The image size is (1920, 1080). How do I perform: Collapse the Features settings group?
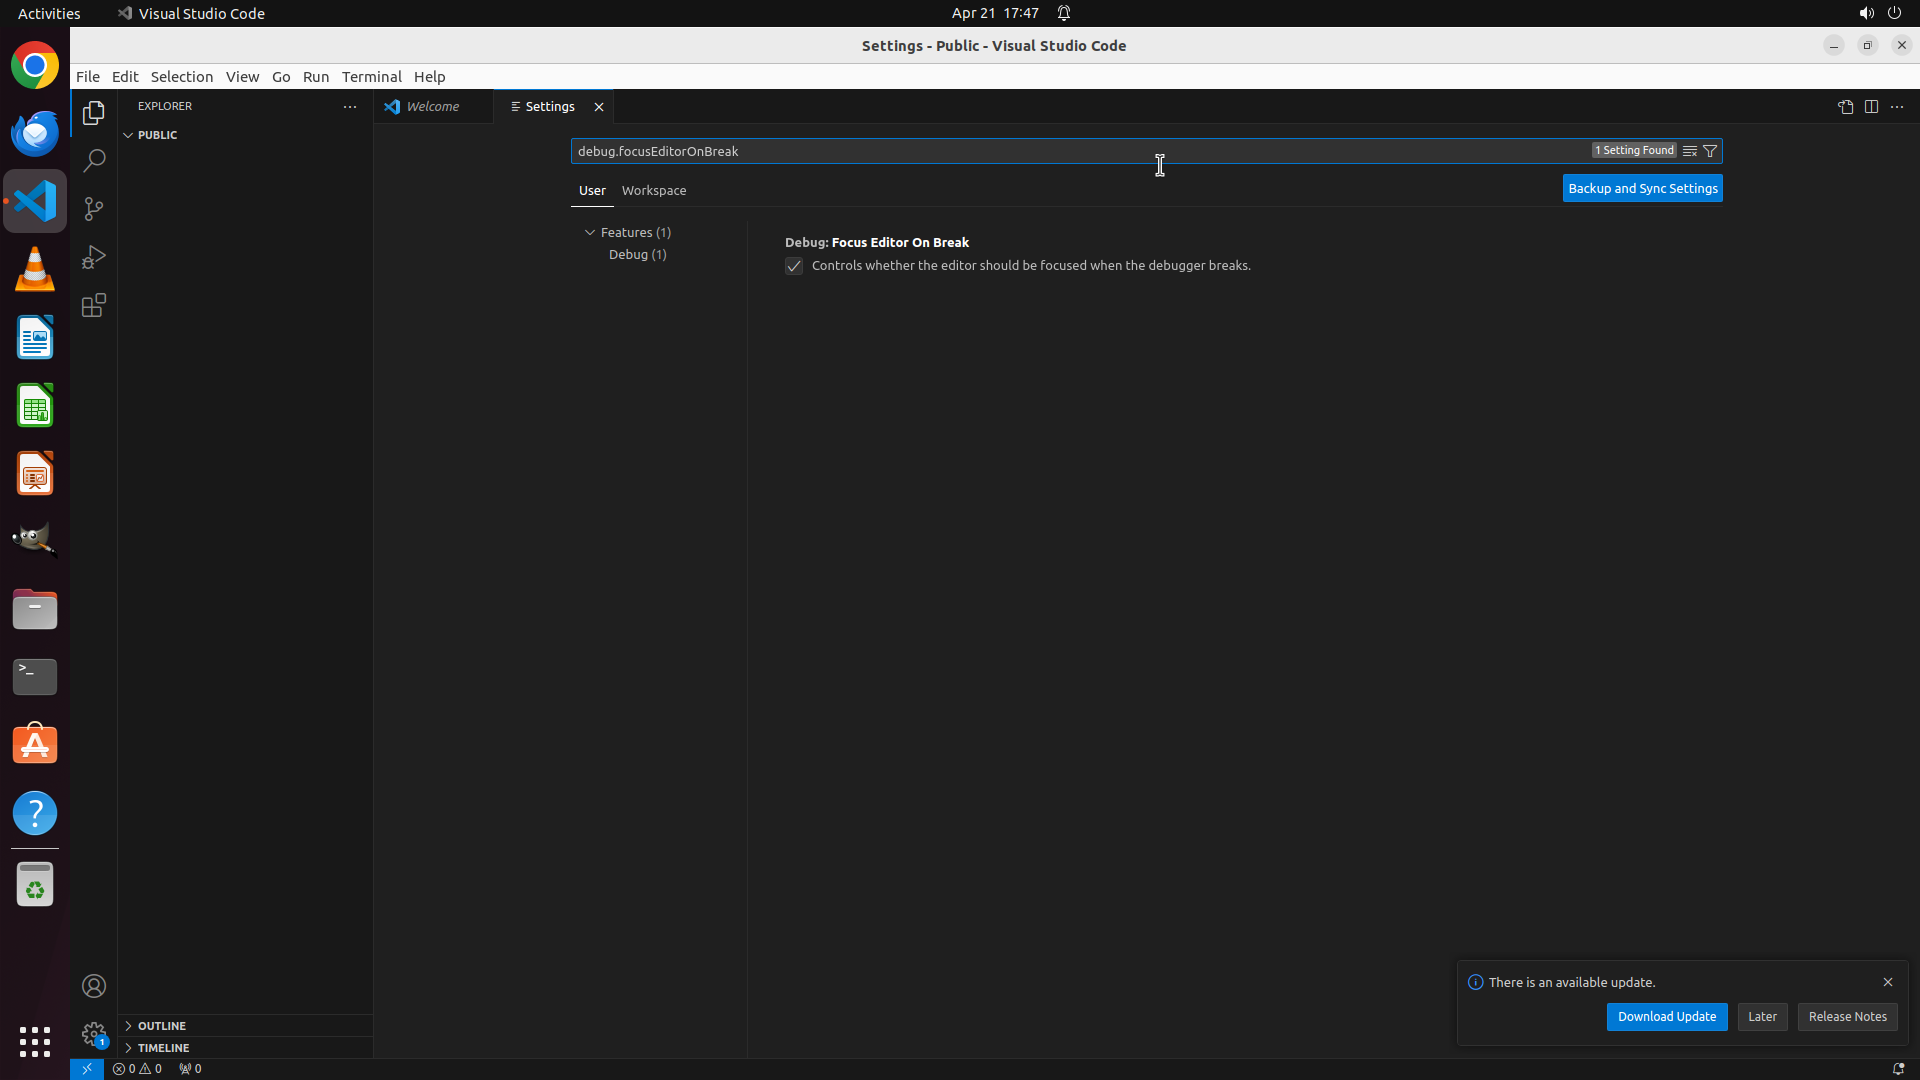[x=590, y=232]
